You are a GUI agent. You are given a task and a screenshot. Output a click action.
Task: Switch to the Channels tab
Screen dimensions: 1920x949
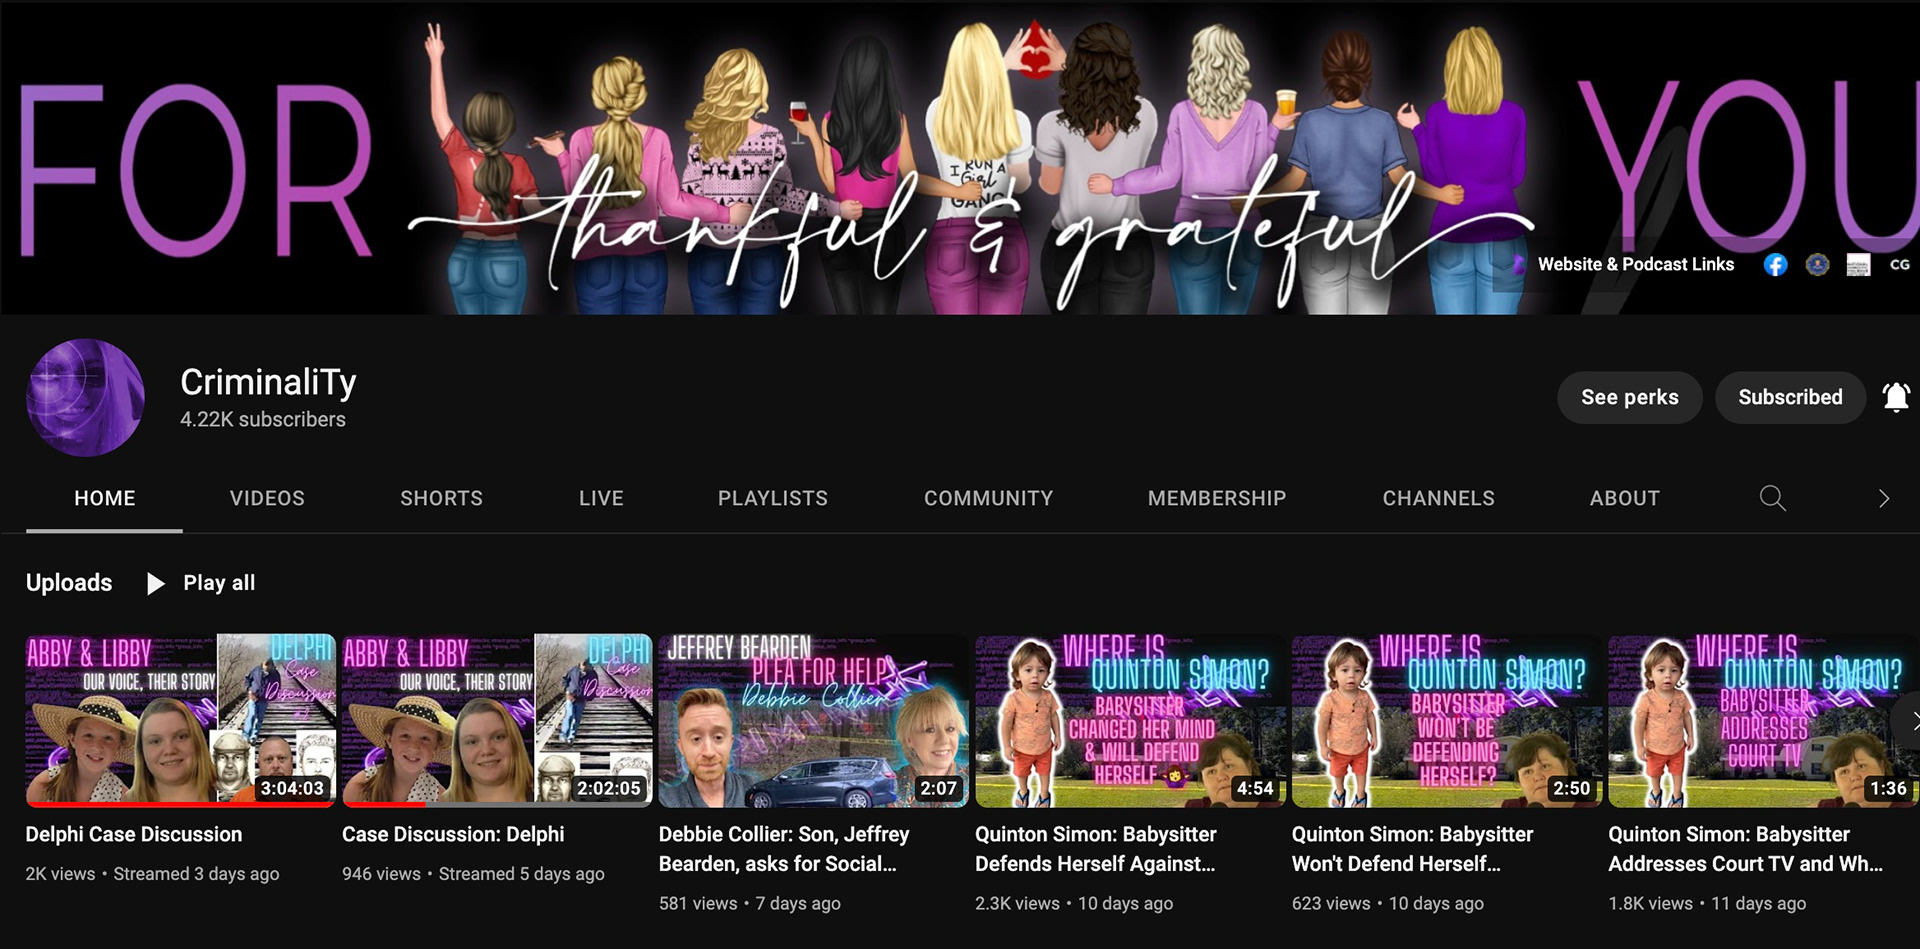point(1438,498)
